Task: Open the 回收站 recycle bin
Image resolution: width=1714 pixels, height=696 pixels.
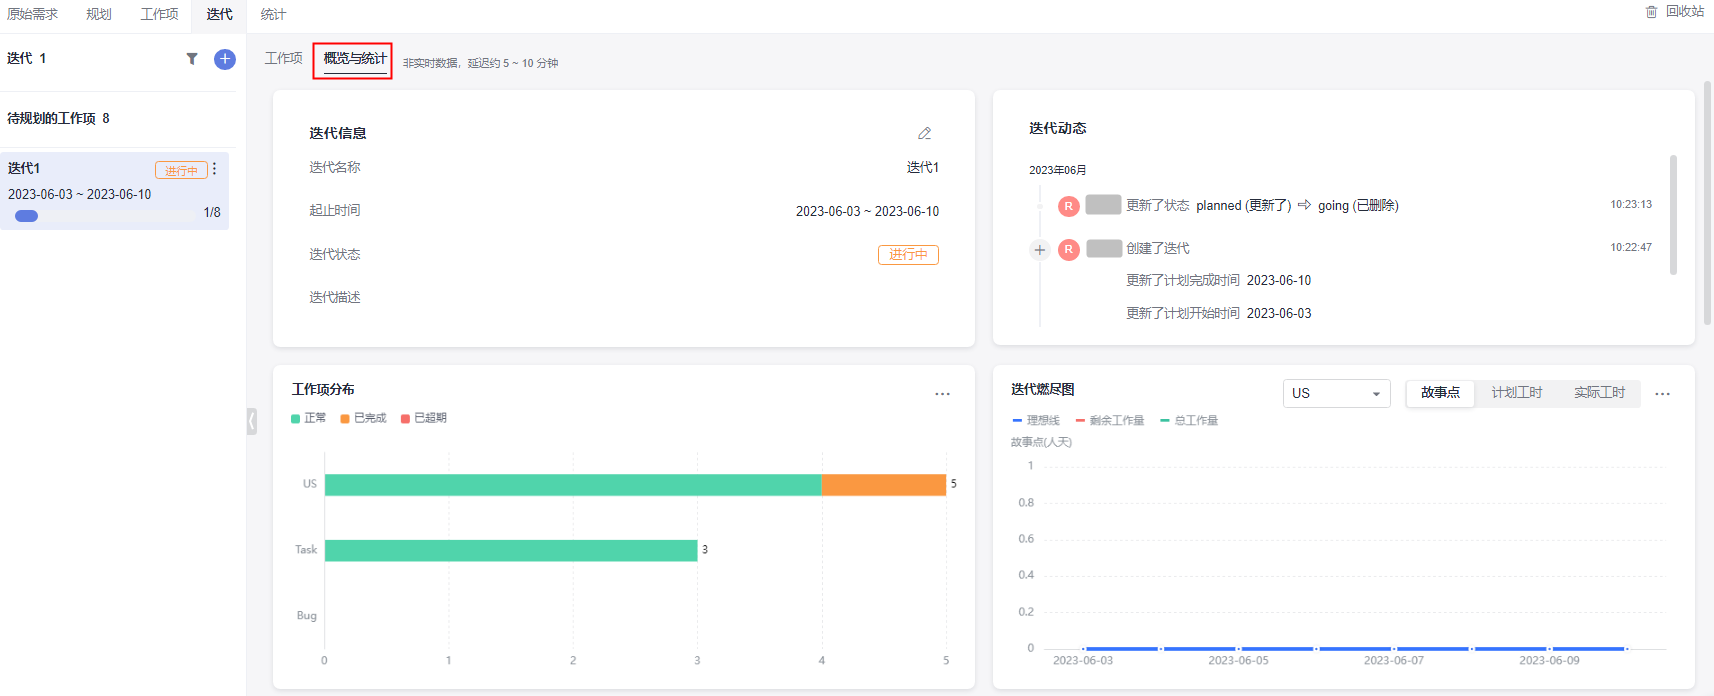Action: click(1675, 12)
